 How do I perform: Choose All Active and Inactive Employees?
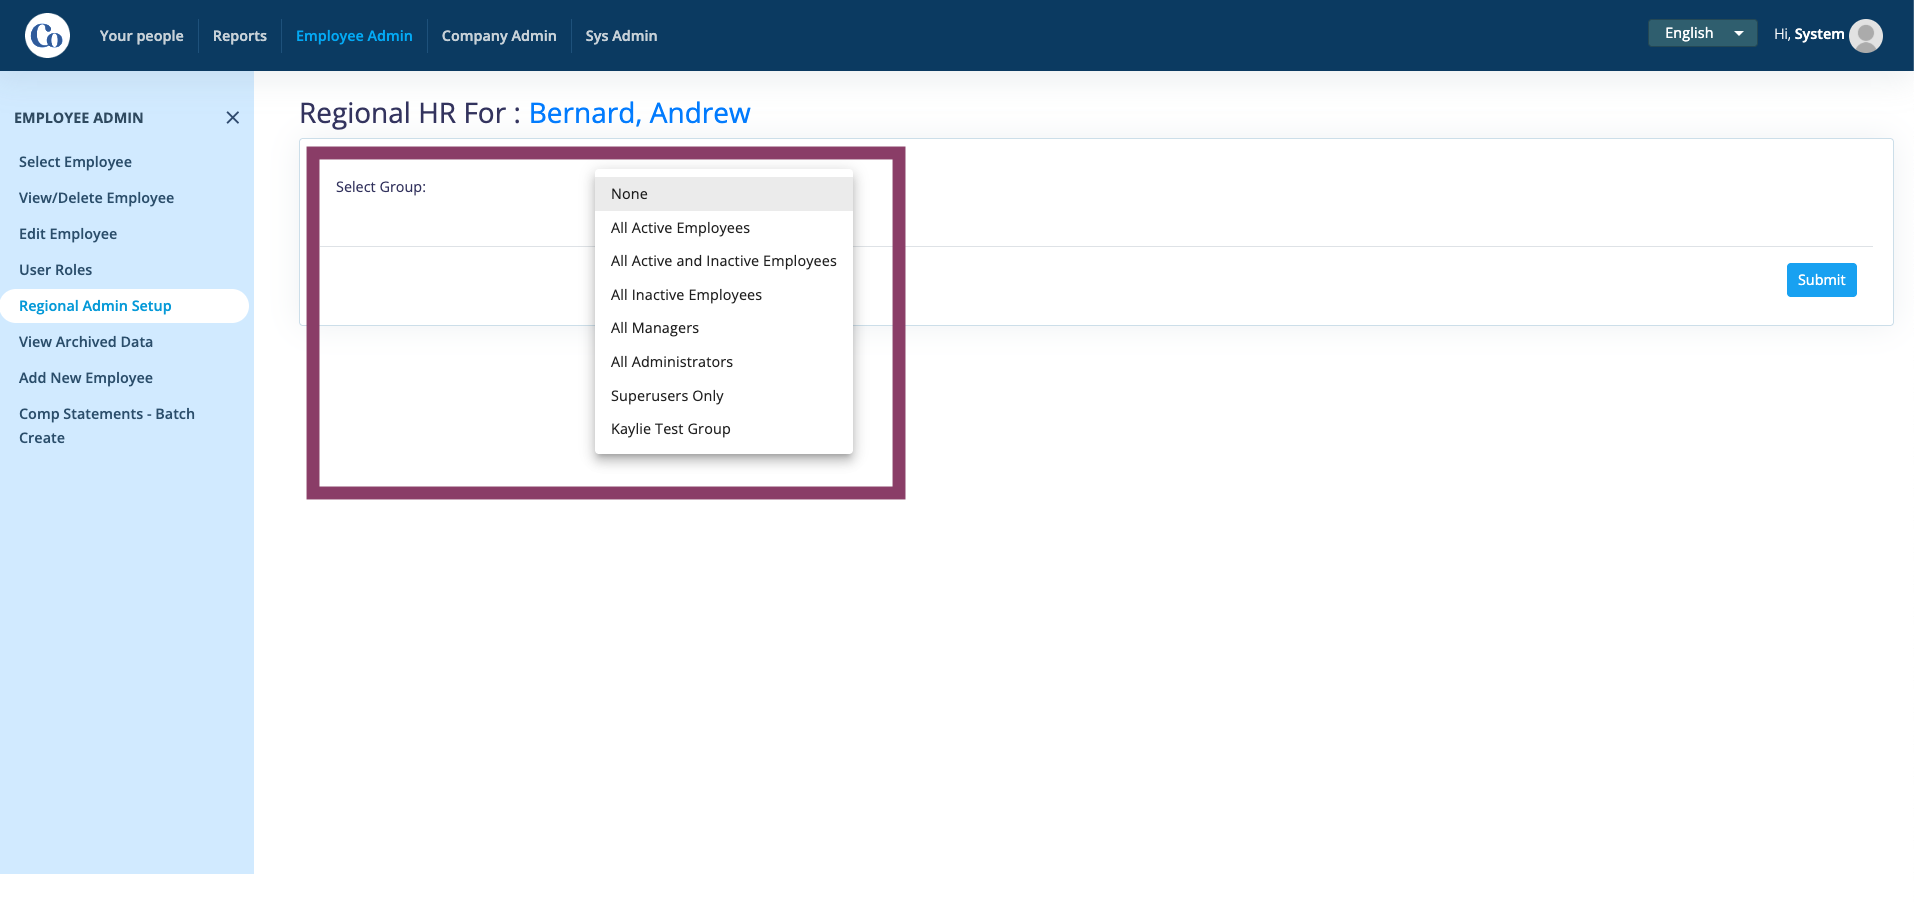724,261
